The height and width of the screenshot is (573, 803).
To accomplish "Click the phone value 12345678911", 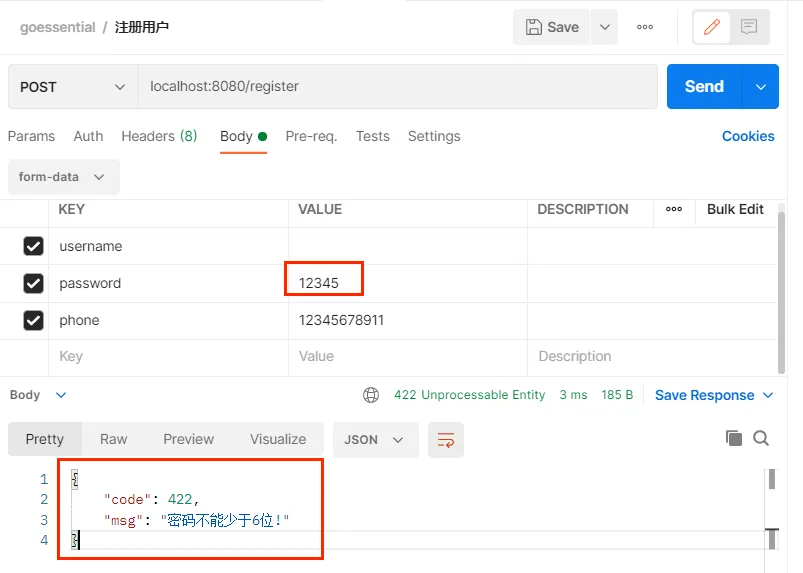I will tap(341, 321).
